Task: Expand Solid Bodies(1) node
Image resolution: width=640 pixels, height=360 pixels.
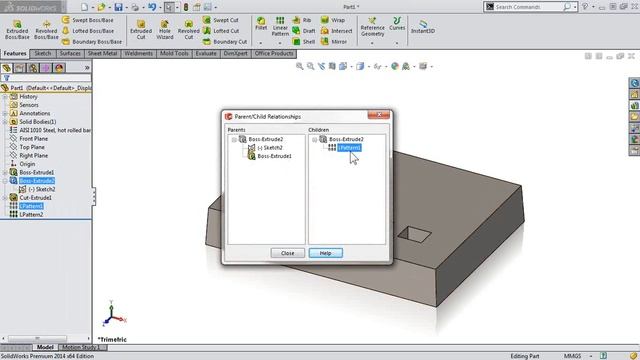Action: (5, 122)
